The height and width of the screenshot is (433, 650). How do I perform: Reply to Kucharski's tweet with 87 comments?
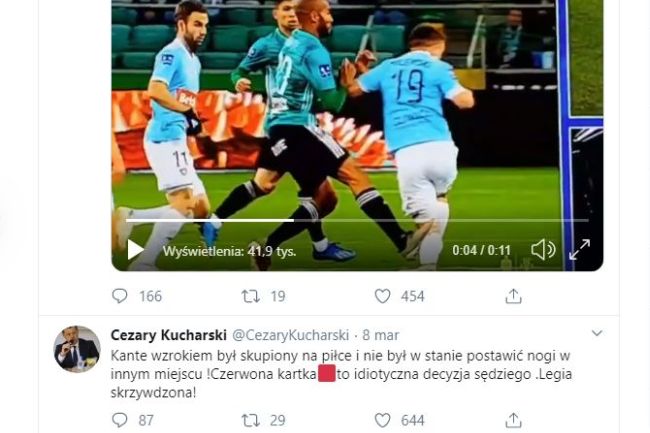pyautogui.click(x=120, y=420)
